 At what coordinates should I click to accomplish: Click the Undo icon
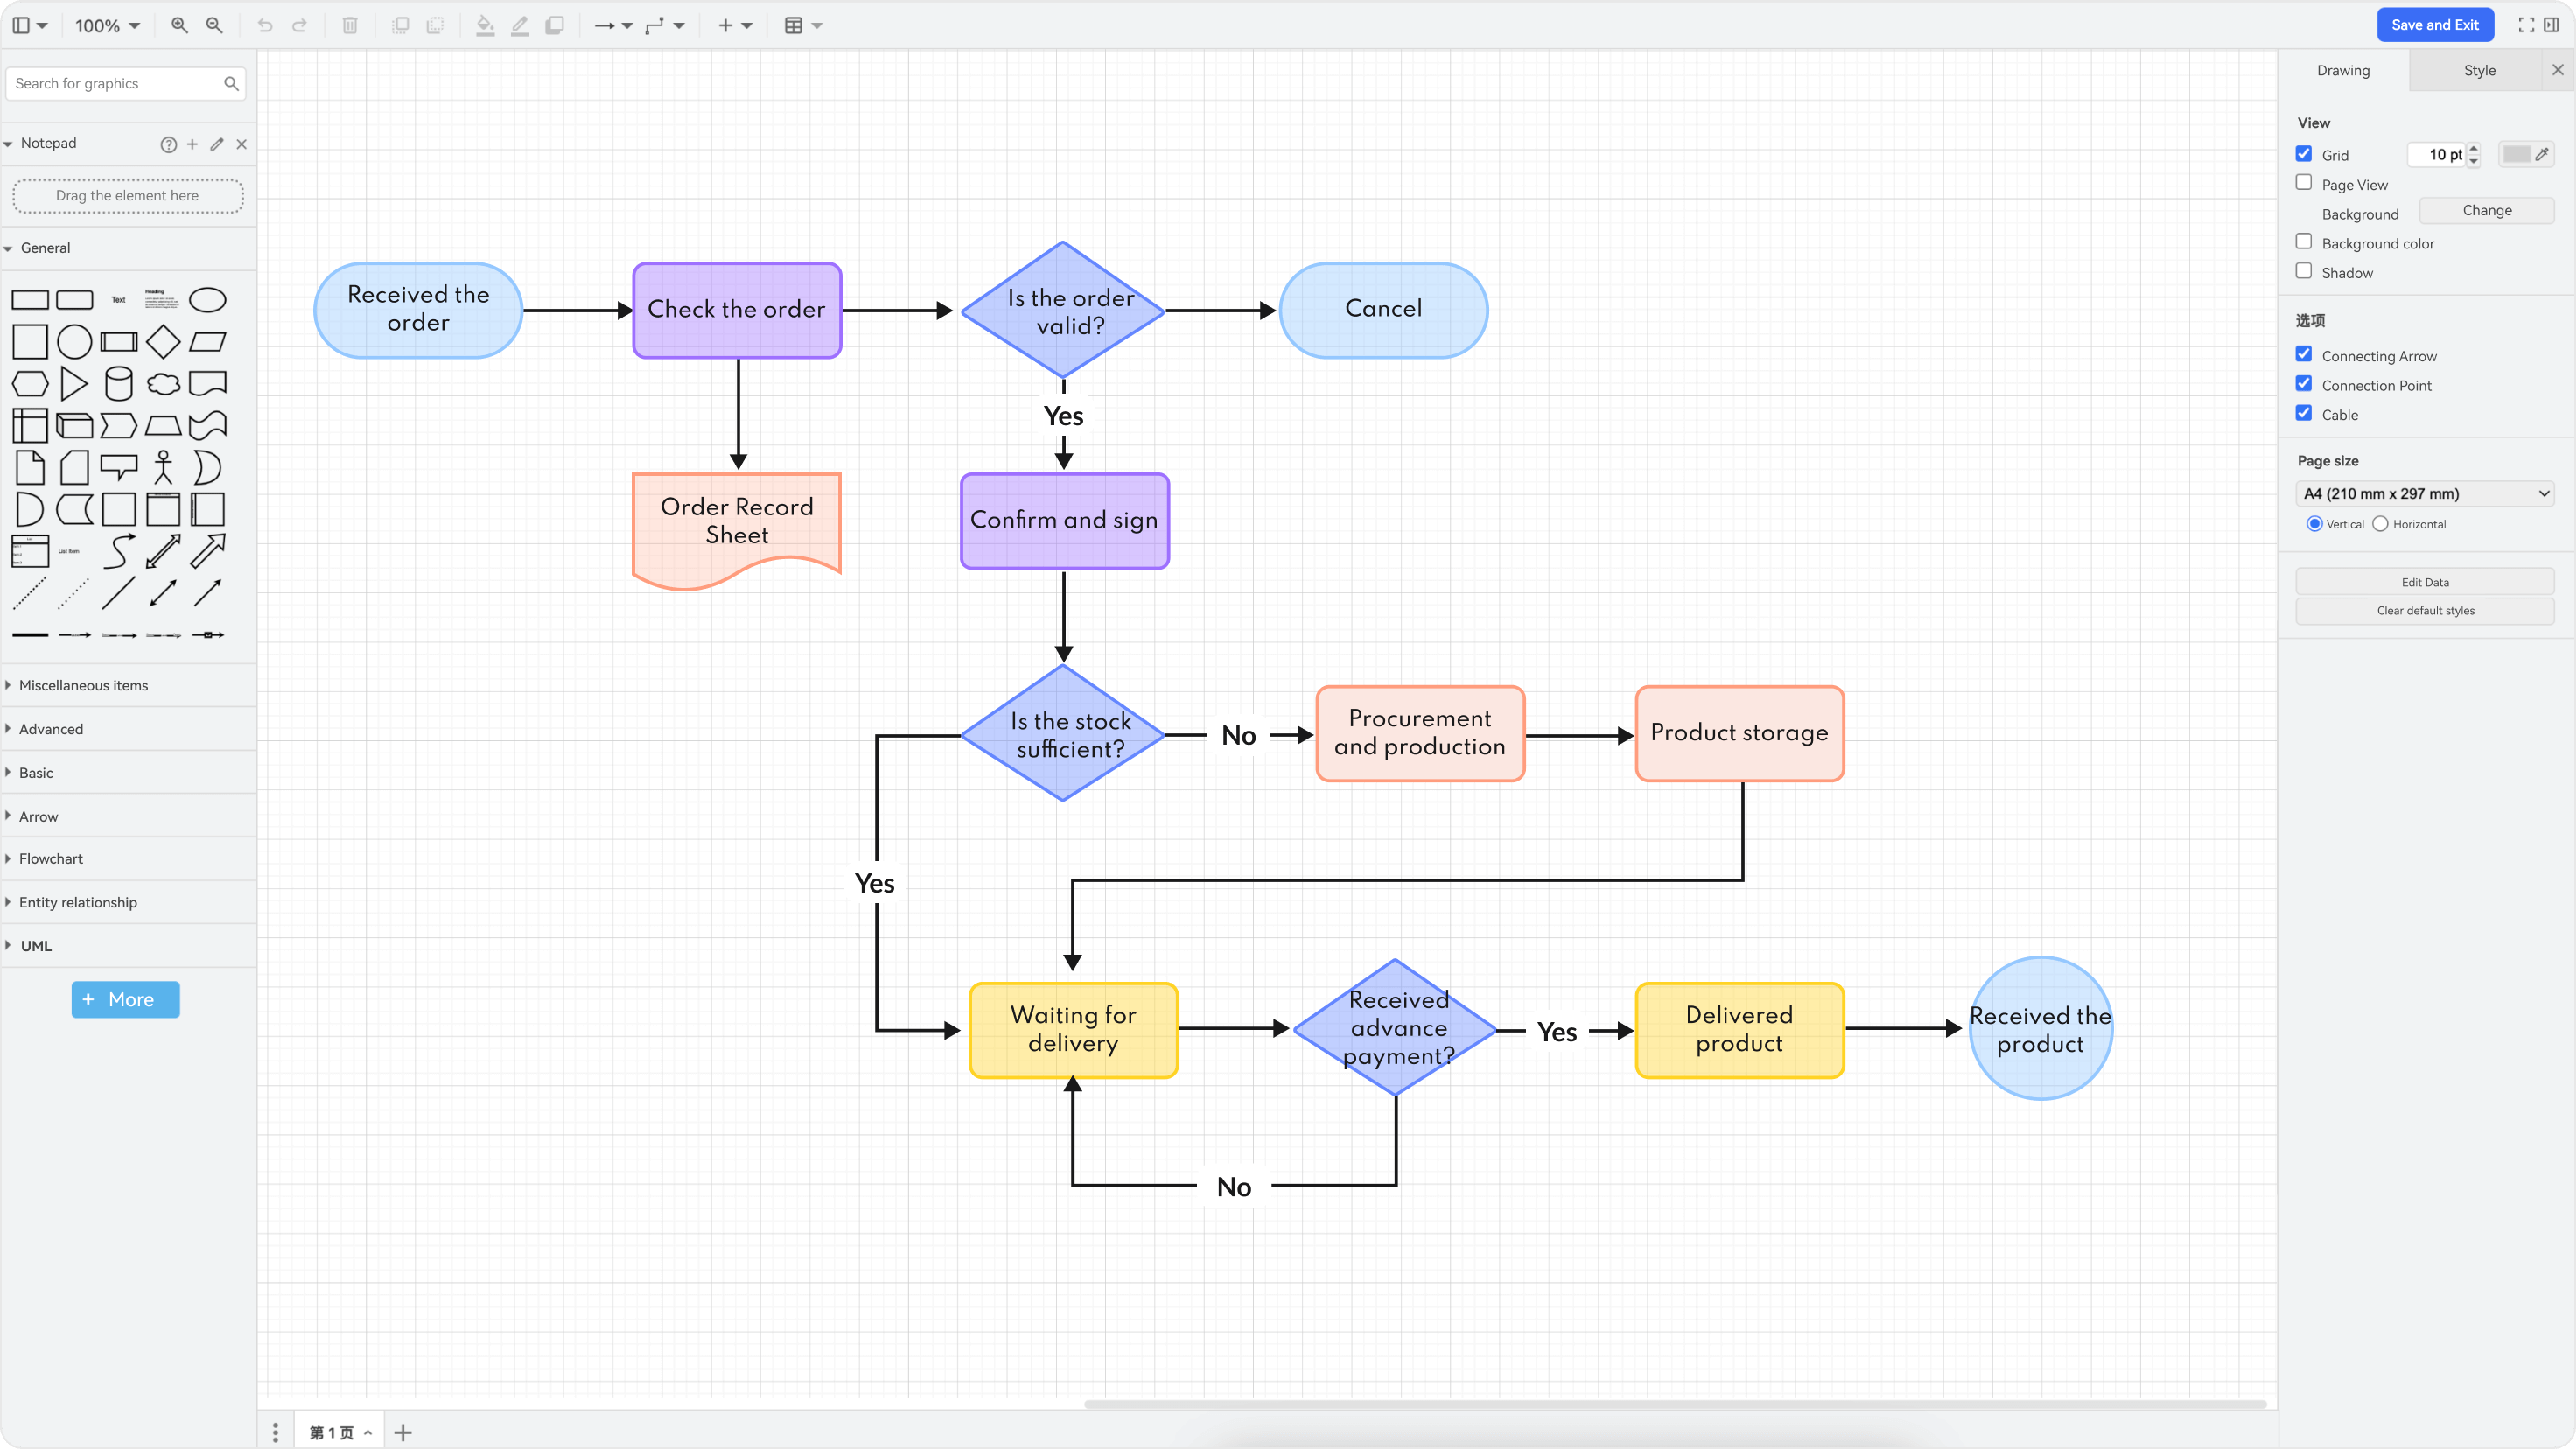click(264, 25)
